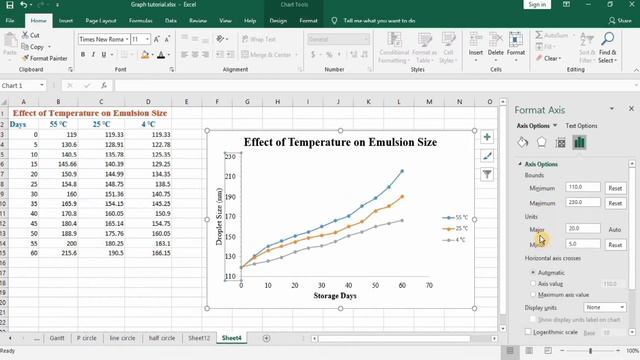This screenshot has width=640, height=360.
Task: Open the font size dropdown
Action: (x=147, y=39)
